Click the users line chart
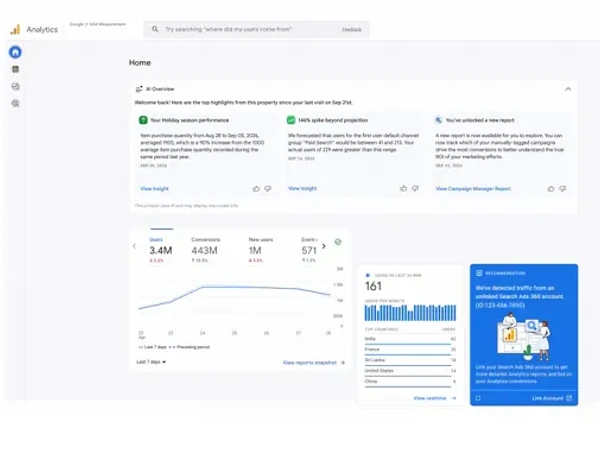Image resolution: width=600 pixels, height=450 pixels. [x=235, y=297]
